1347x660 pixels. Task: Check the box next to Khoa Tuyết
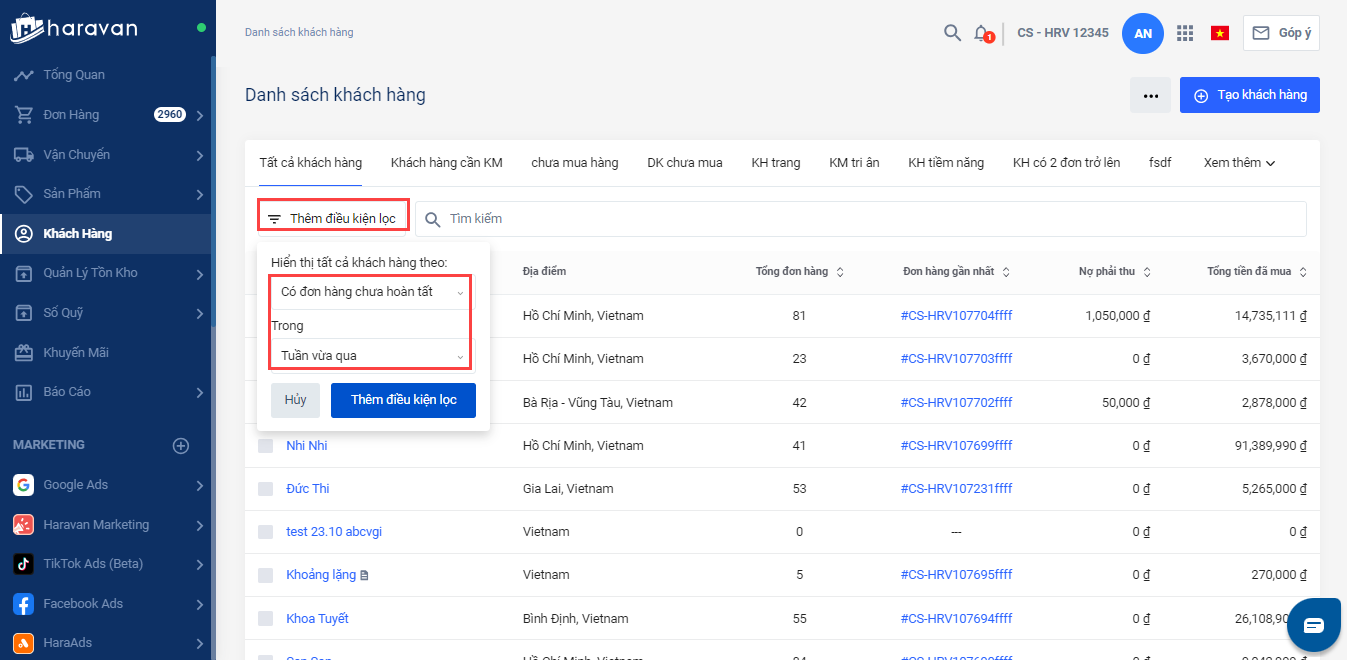[x=265, y=619]
